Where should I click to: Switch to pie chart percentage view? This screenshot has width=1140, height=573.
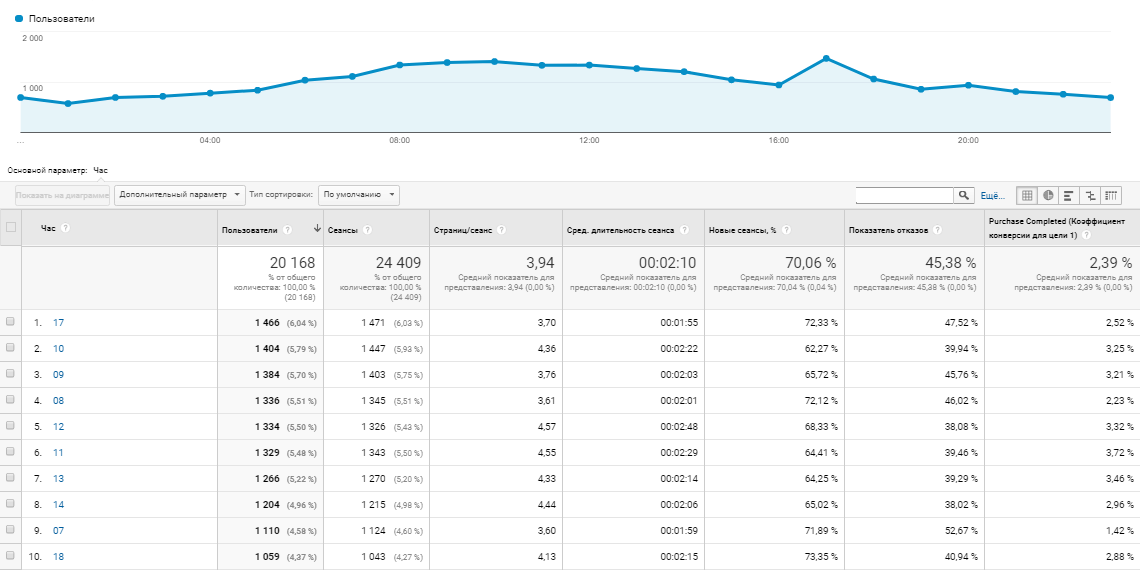point(1048,195)
